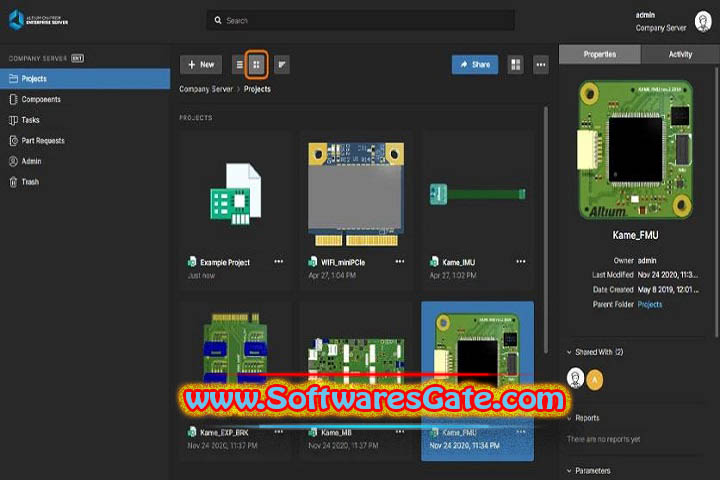Click the Example Project name label

coord(225,262)
